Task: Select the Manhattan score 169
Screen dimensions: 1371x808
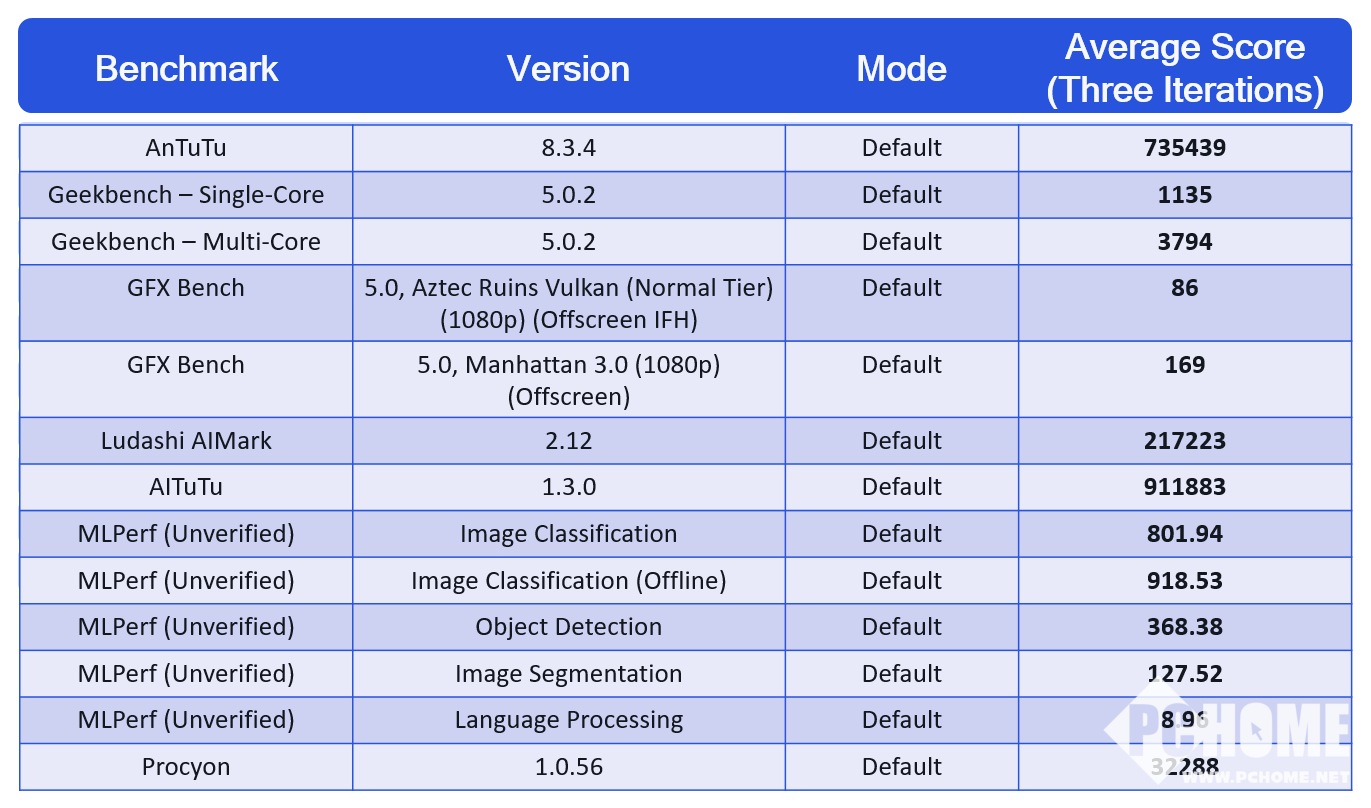Action: click(1185, 365)
